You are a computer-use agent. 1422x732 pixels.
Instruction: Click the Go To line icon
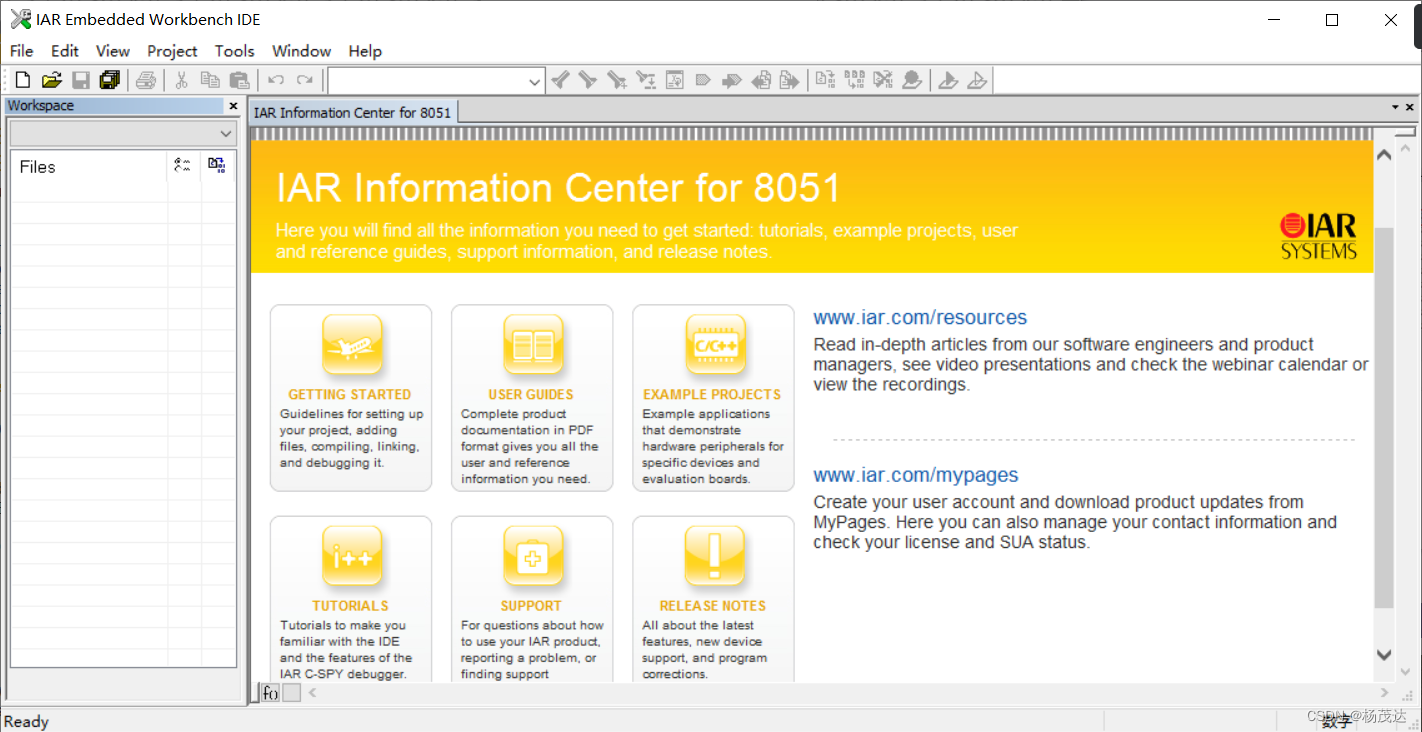675,80
